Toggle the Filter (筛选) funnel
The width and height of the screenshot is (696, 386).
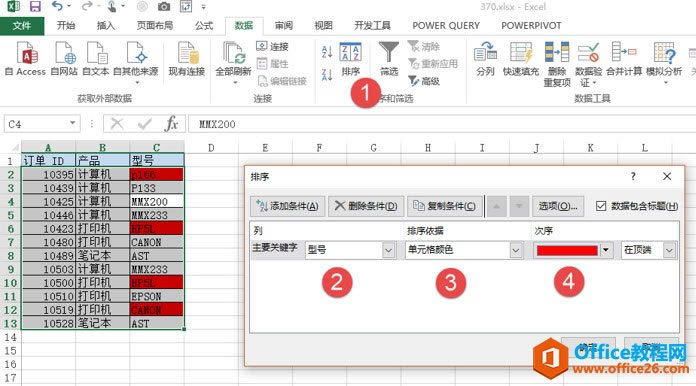pyautogui.click(x=389, y=59)
